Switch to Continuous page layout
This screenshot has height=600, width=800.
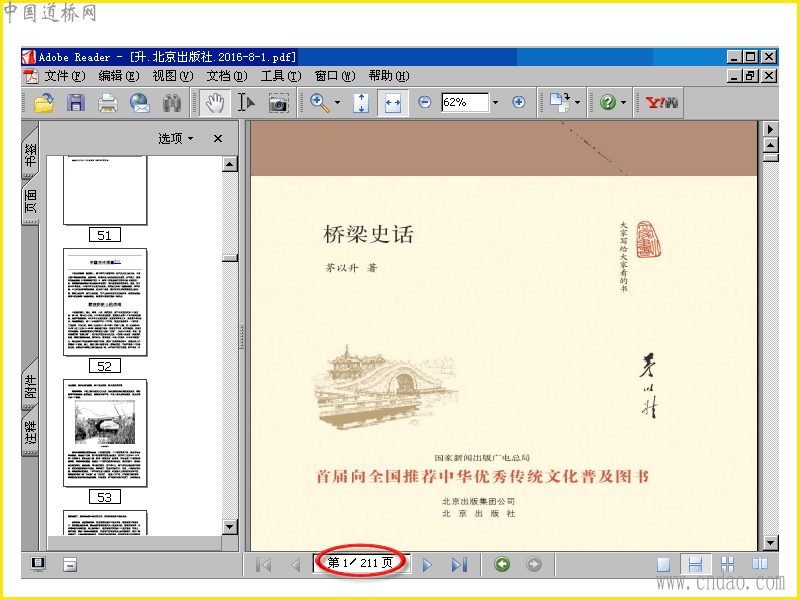[695, 564]
